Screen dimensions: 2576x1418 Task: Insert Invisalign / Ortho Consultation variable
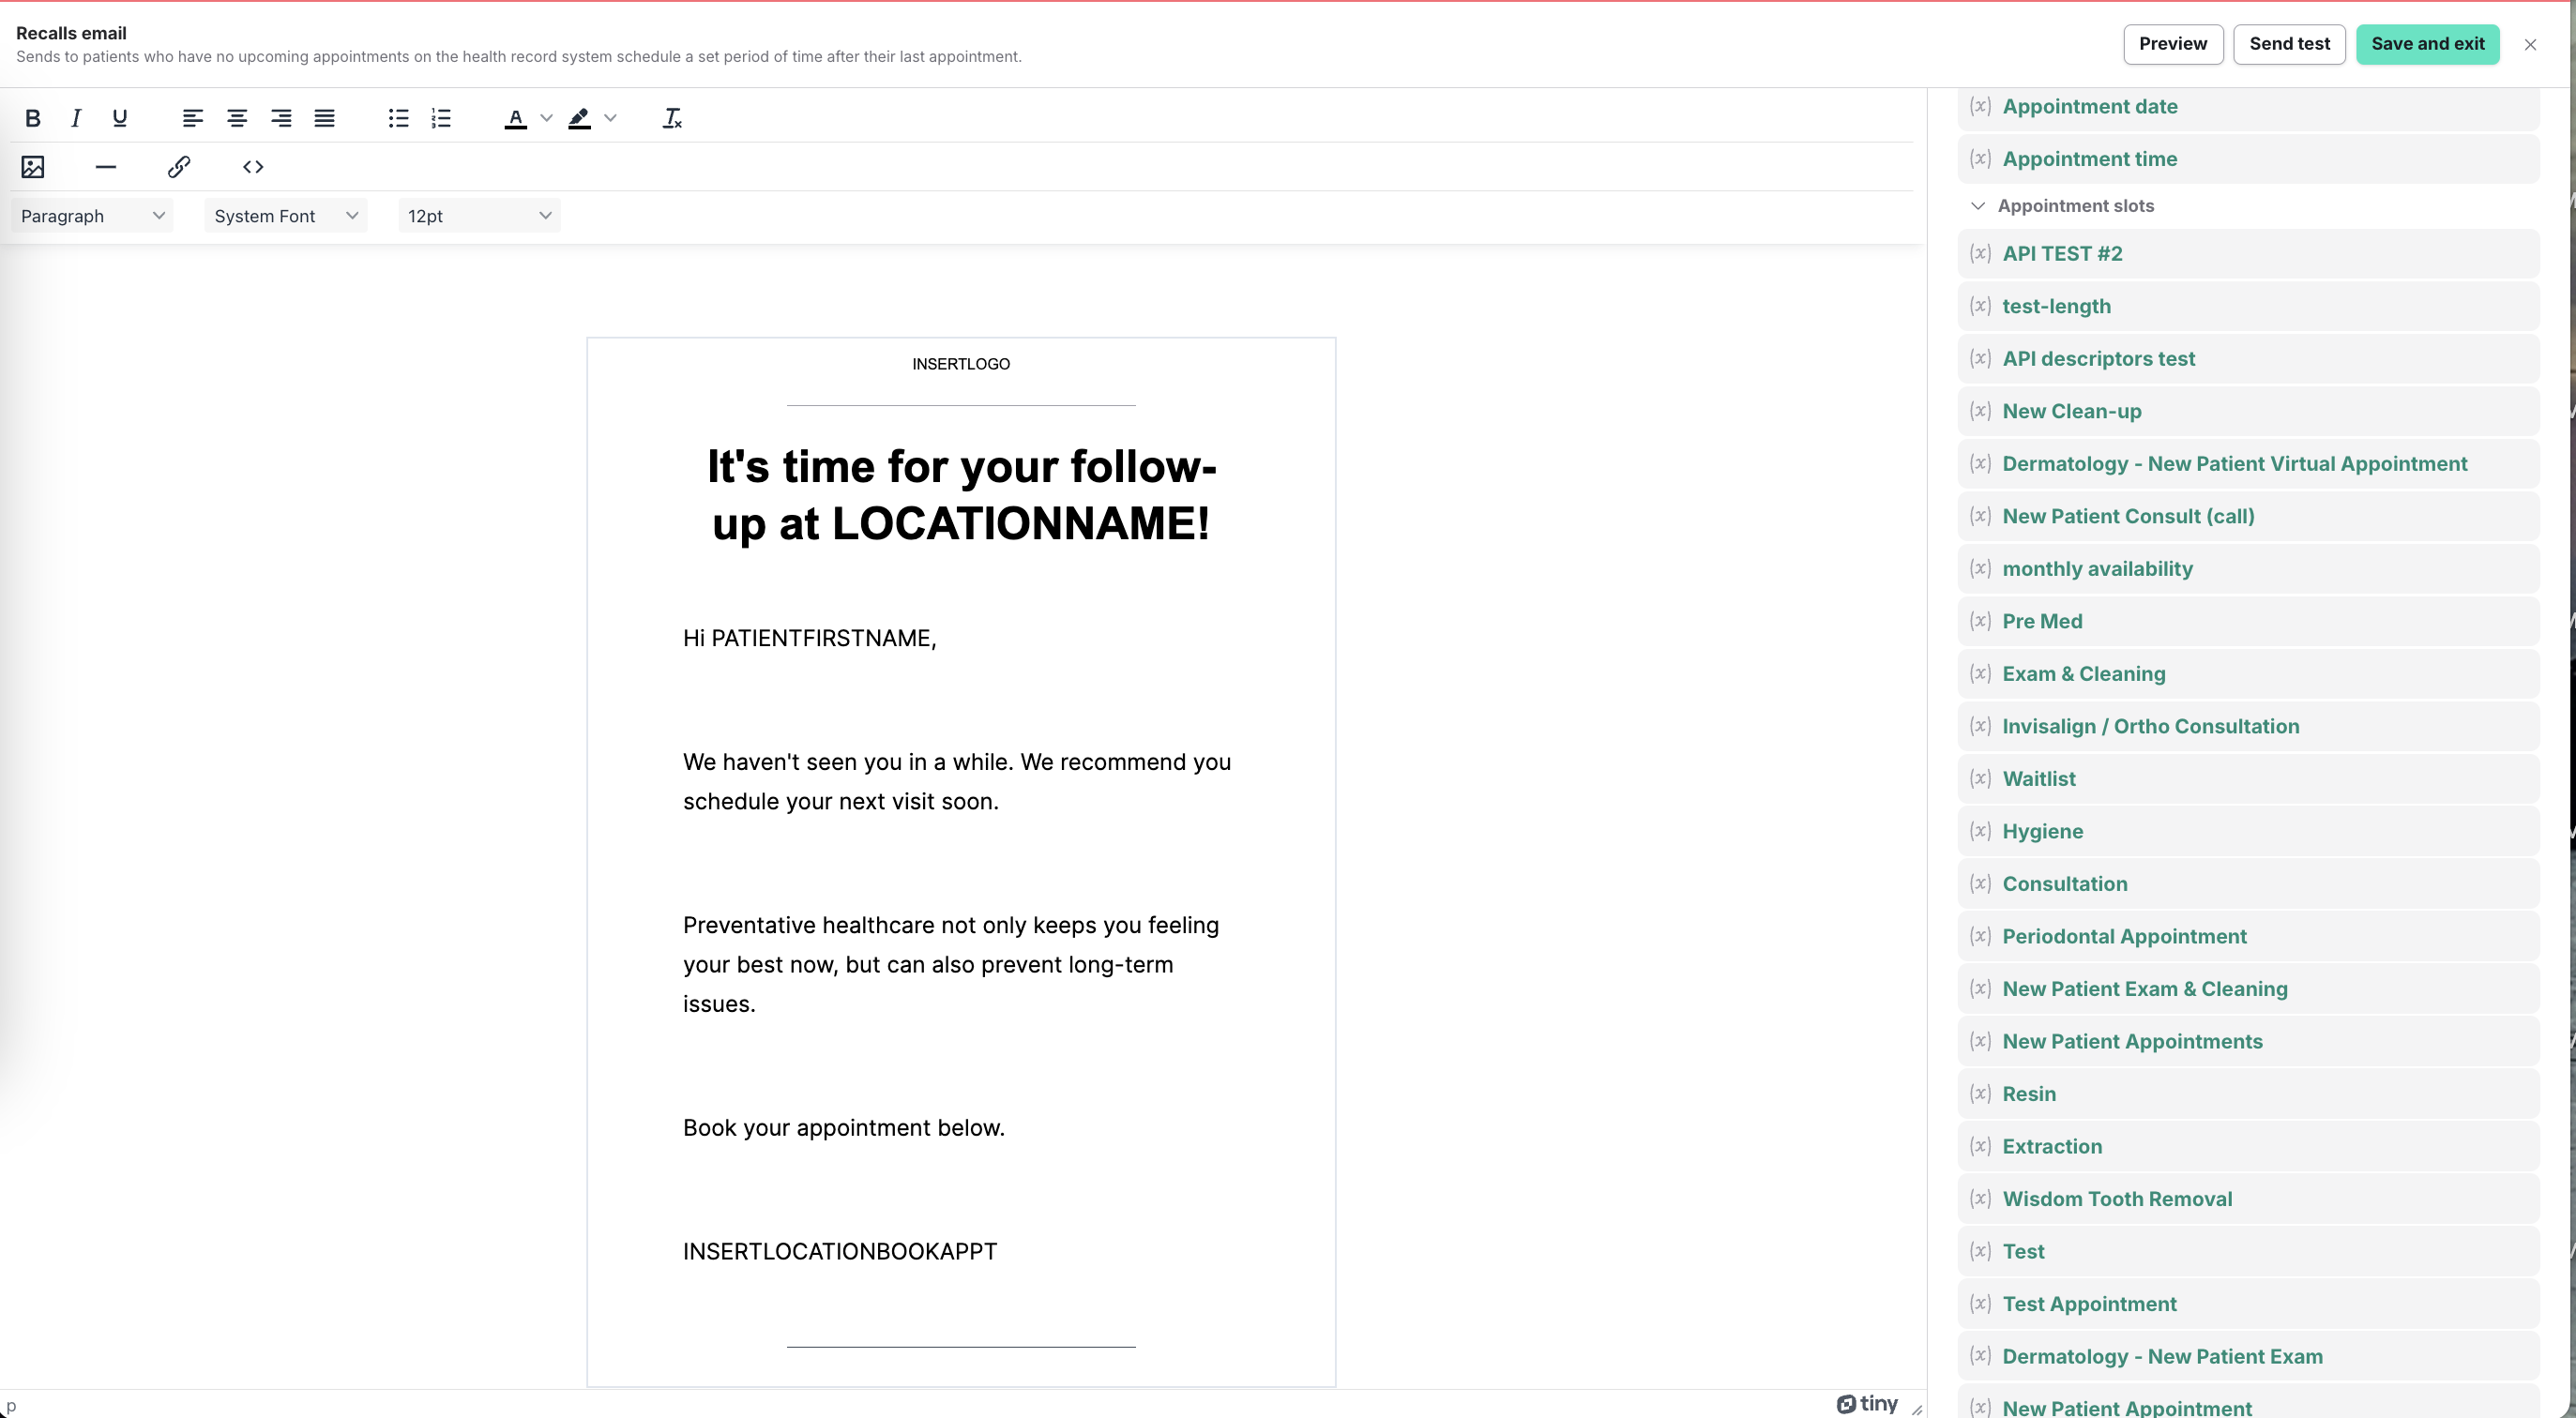pos(2248,726)
